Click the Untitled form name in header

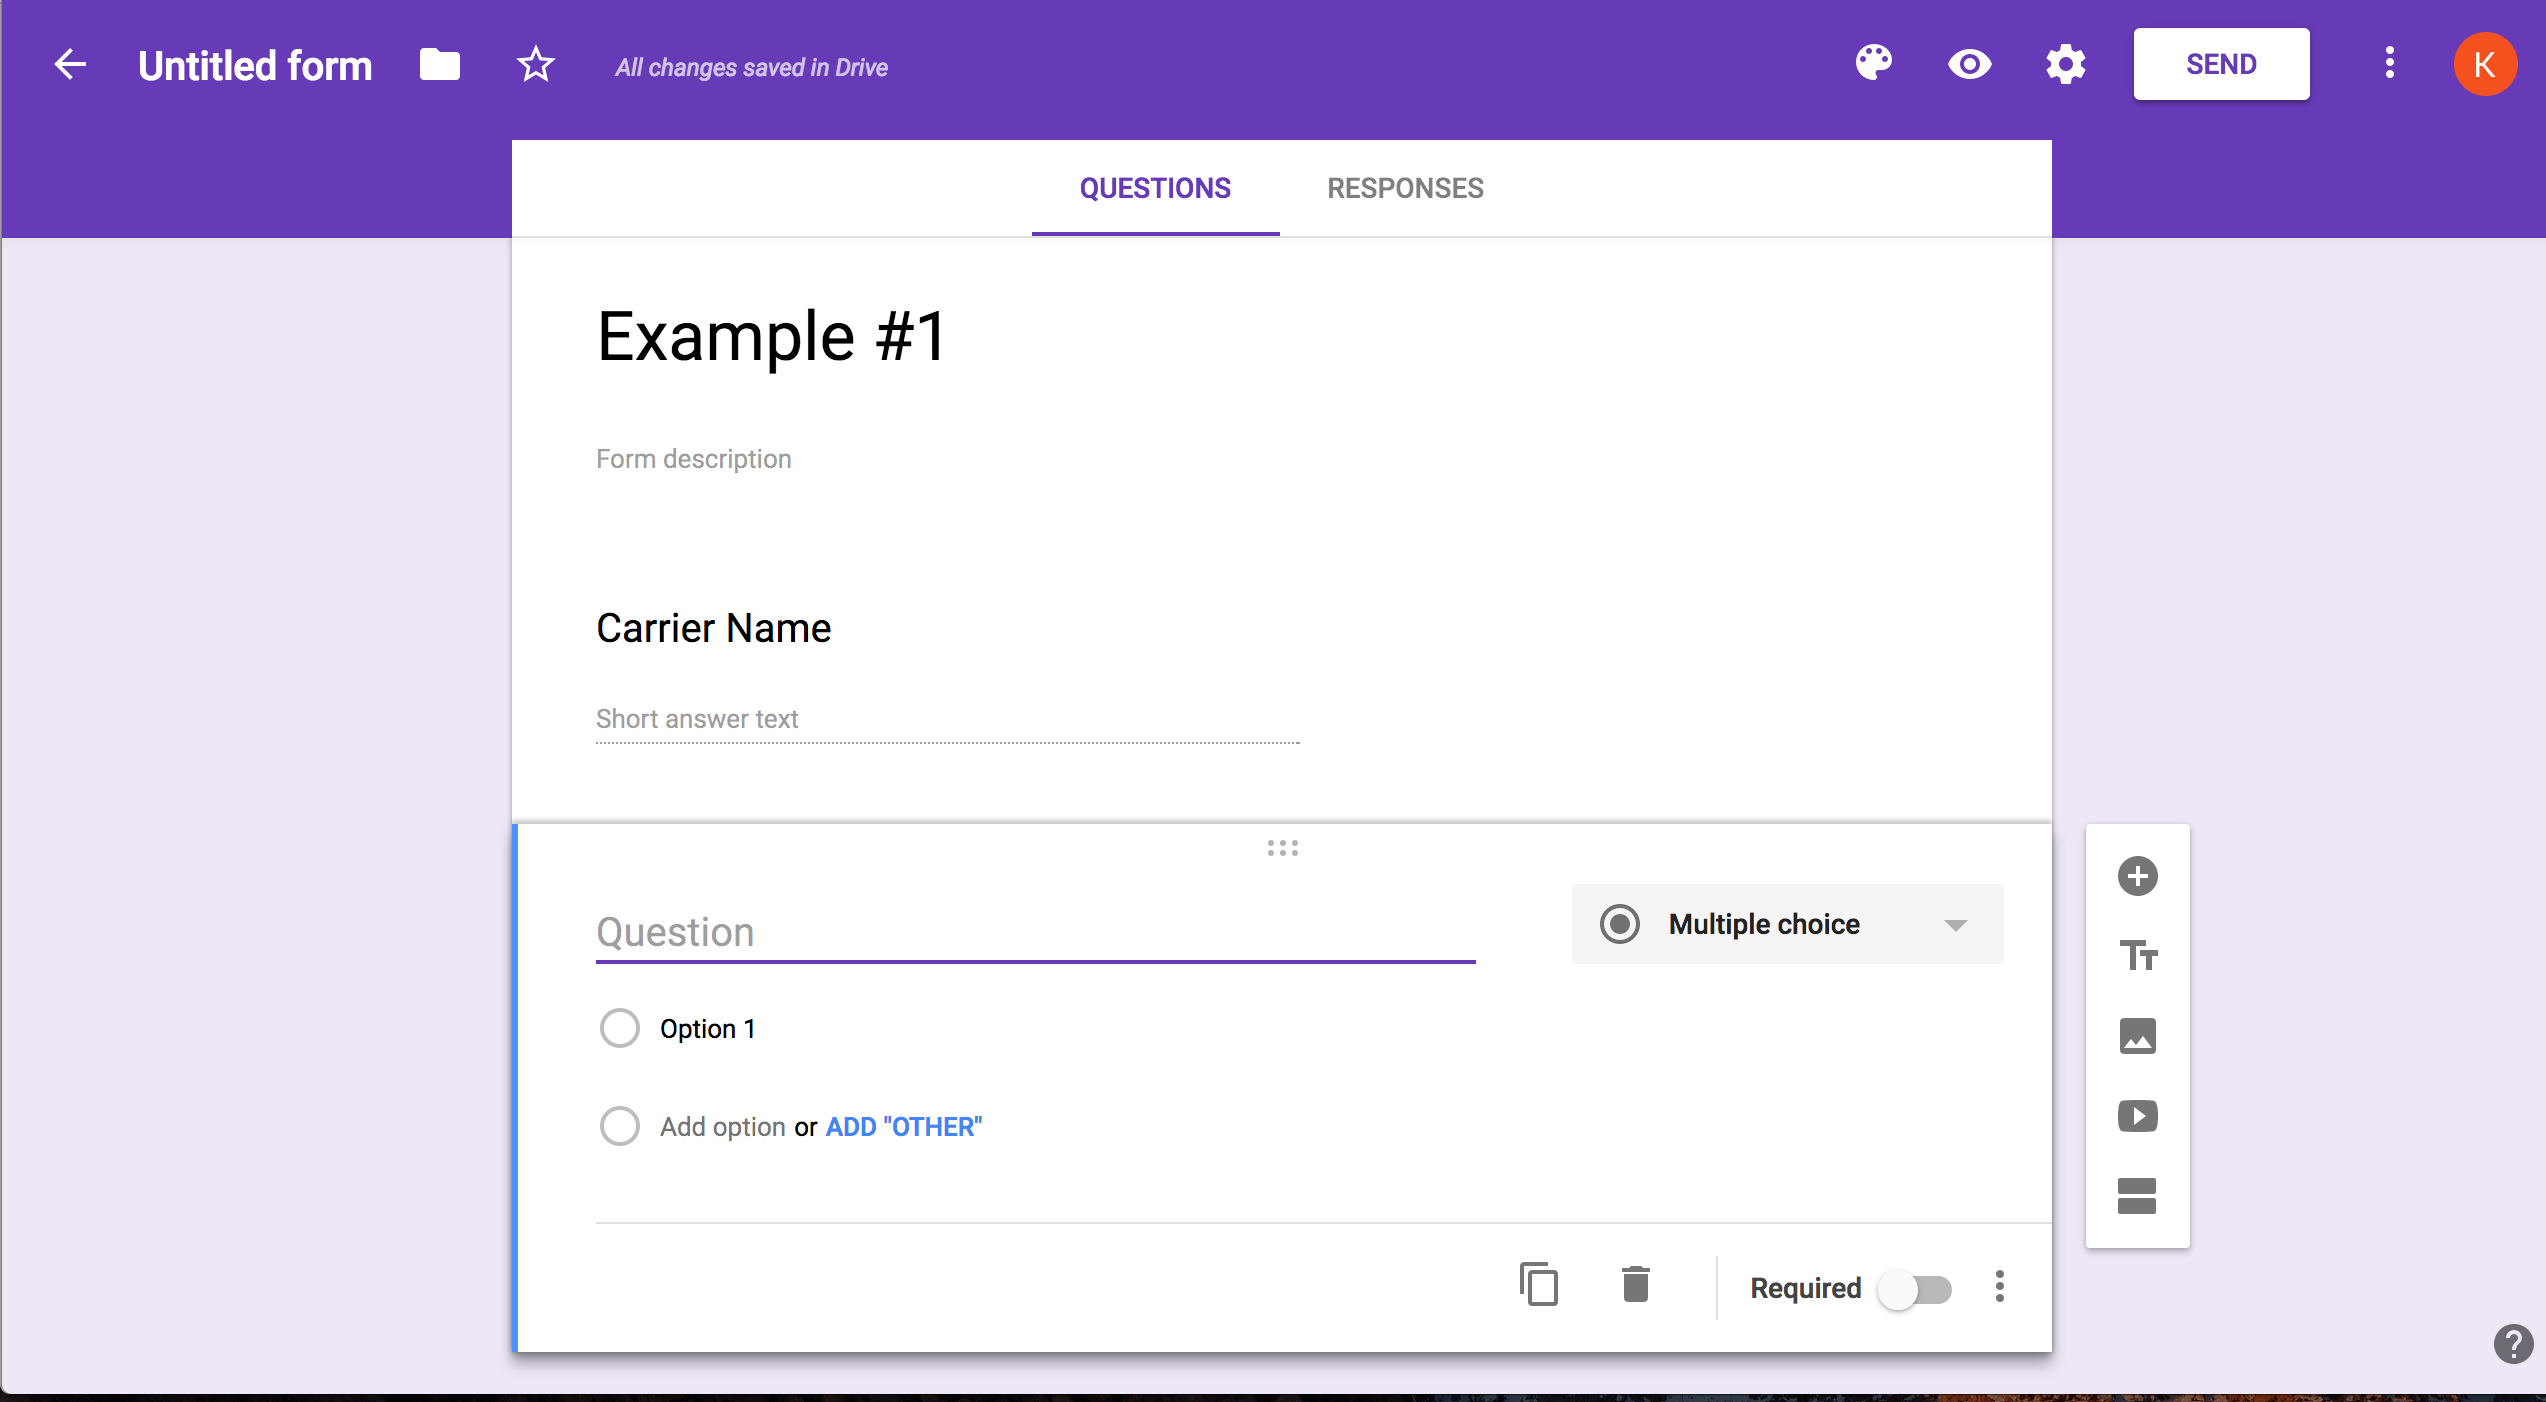tap(255, 66)
